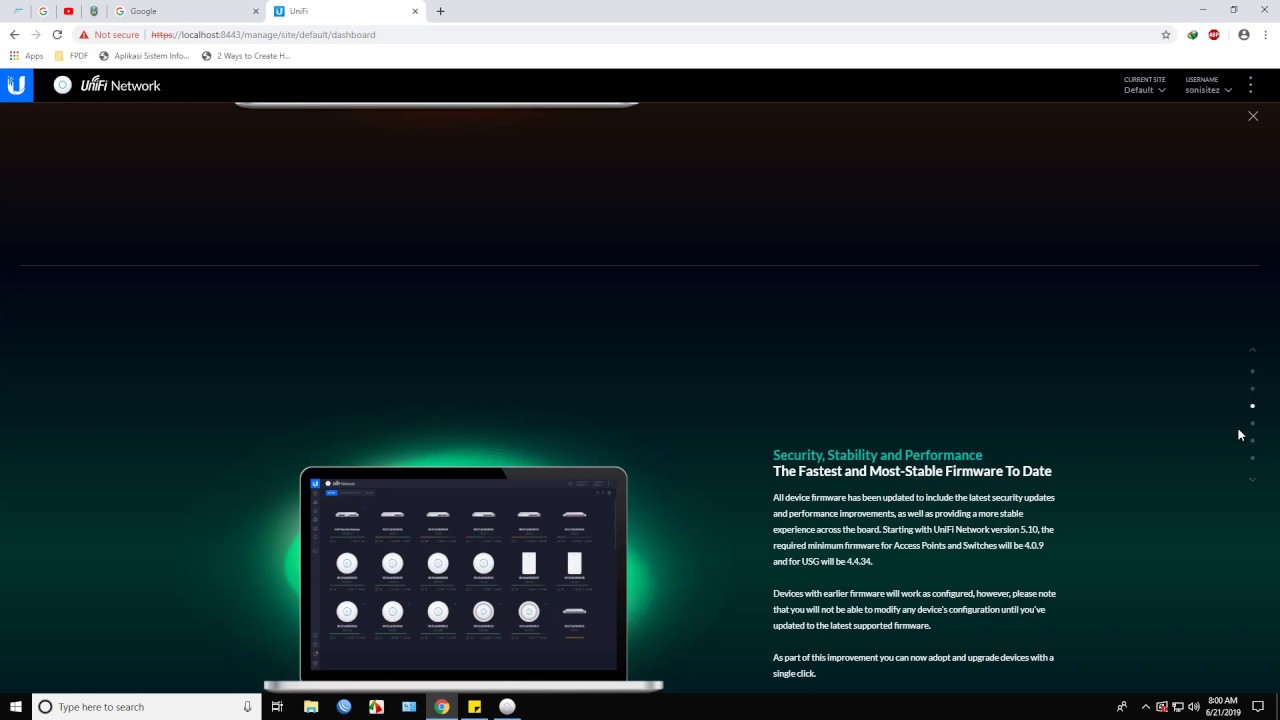The image size is (1280, 720).
Task: Select the fourth slide pagination dot
Action: point(1252,423)
